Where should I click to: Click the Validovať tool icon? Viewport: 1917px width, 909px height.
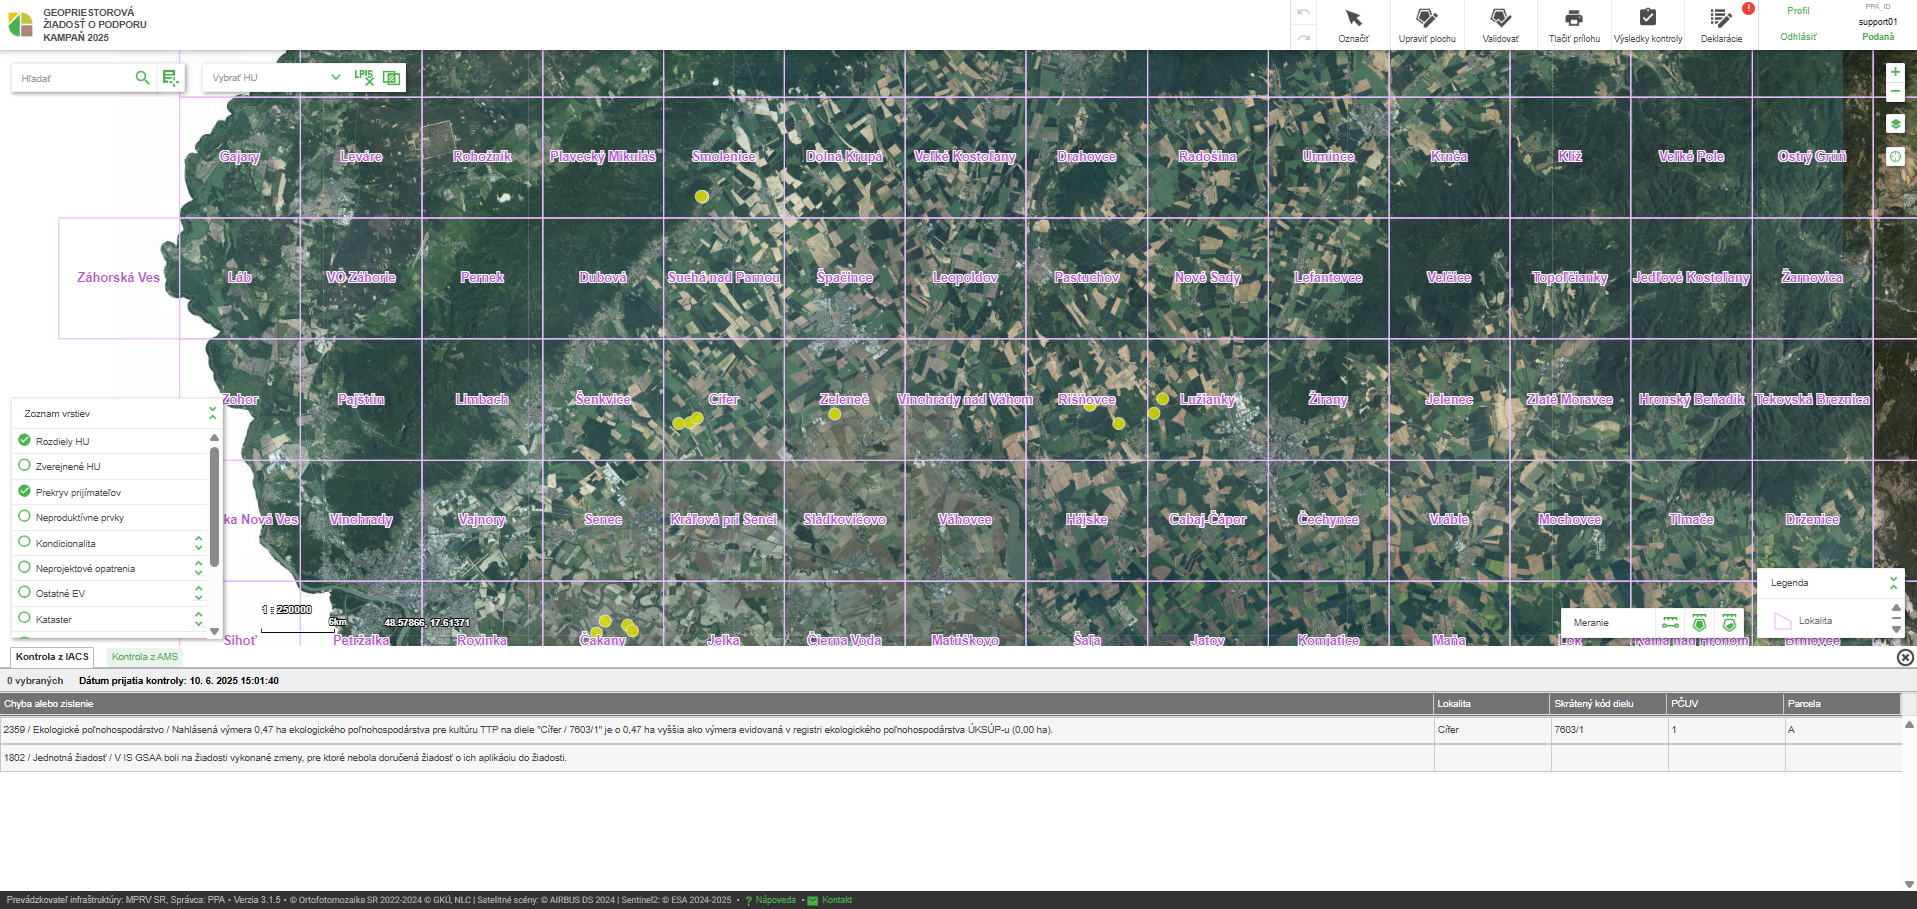click(1500, 18)
